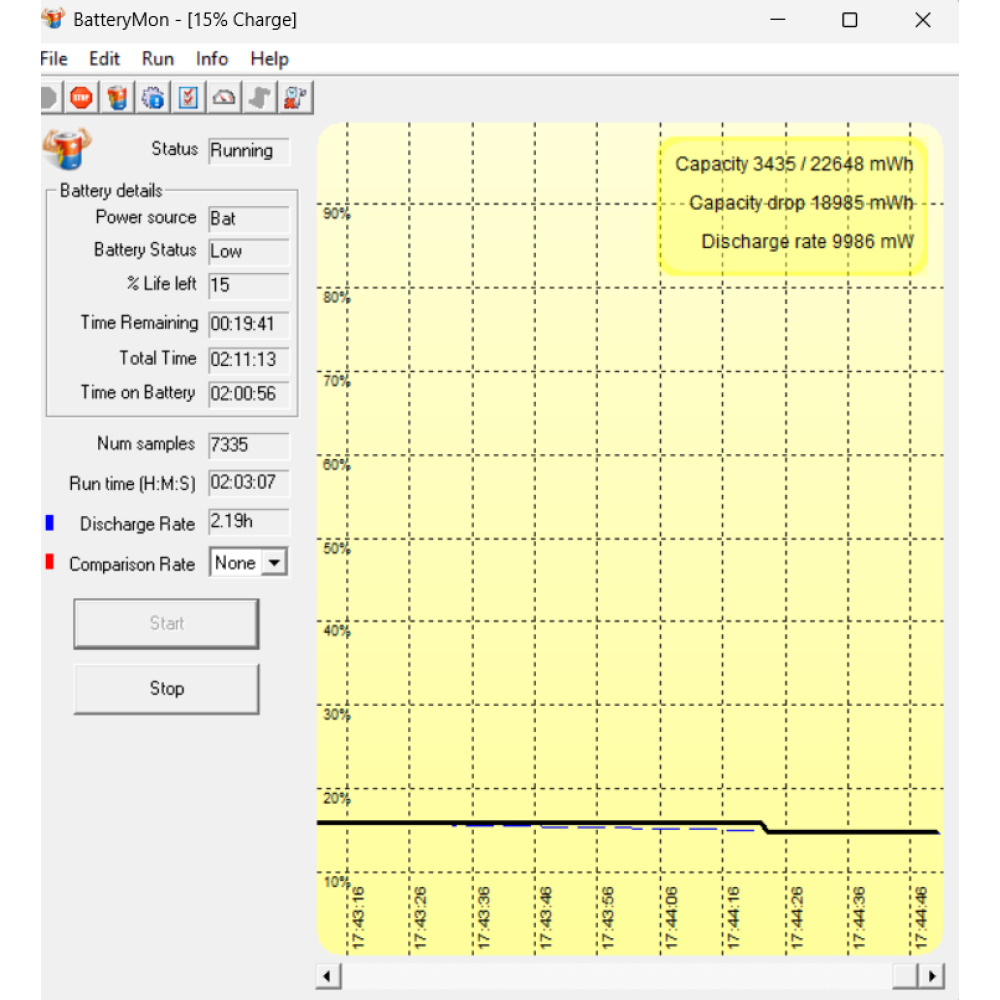This screenshot has height=1000, width=1000.
Task: Click the clear log icon with red X
Action: pos(295,97)
